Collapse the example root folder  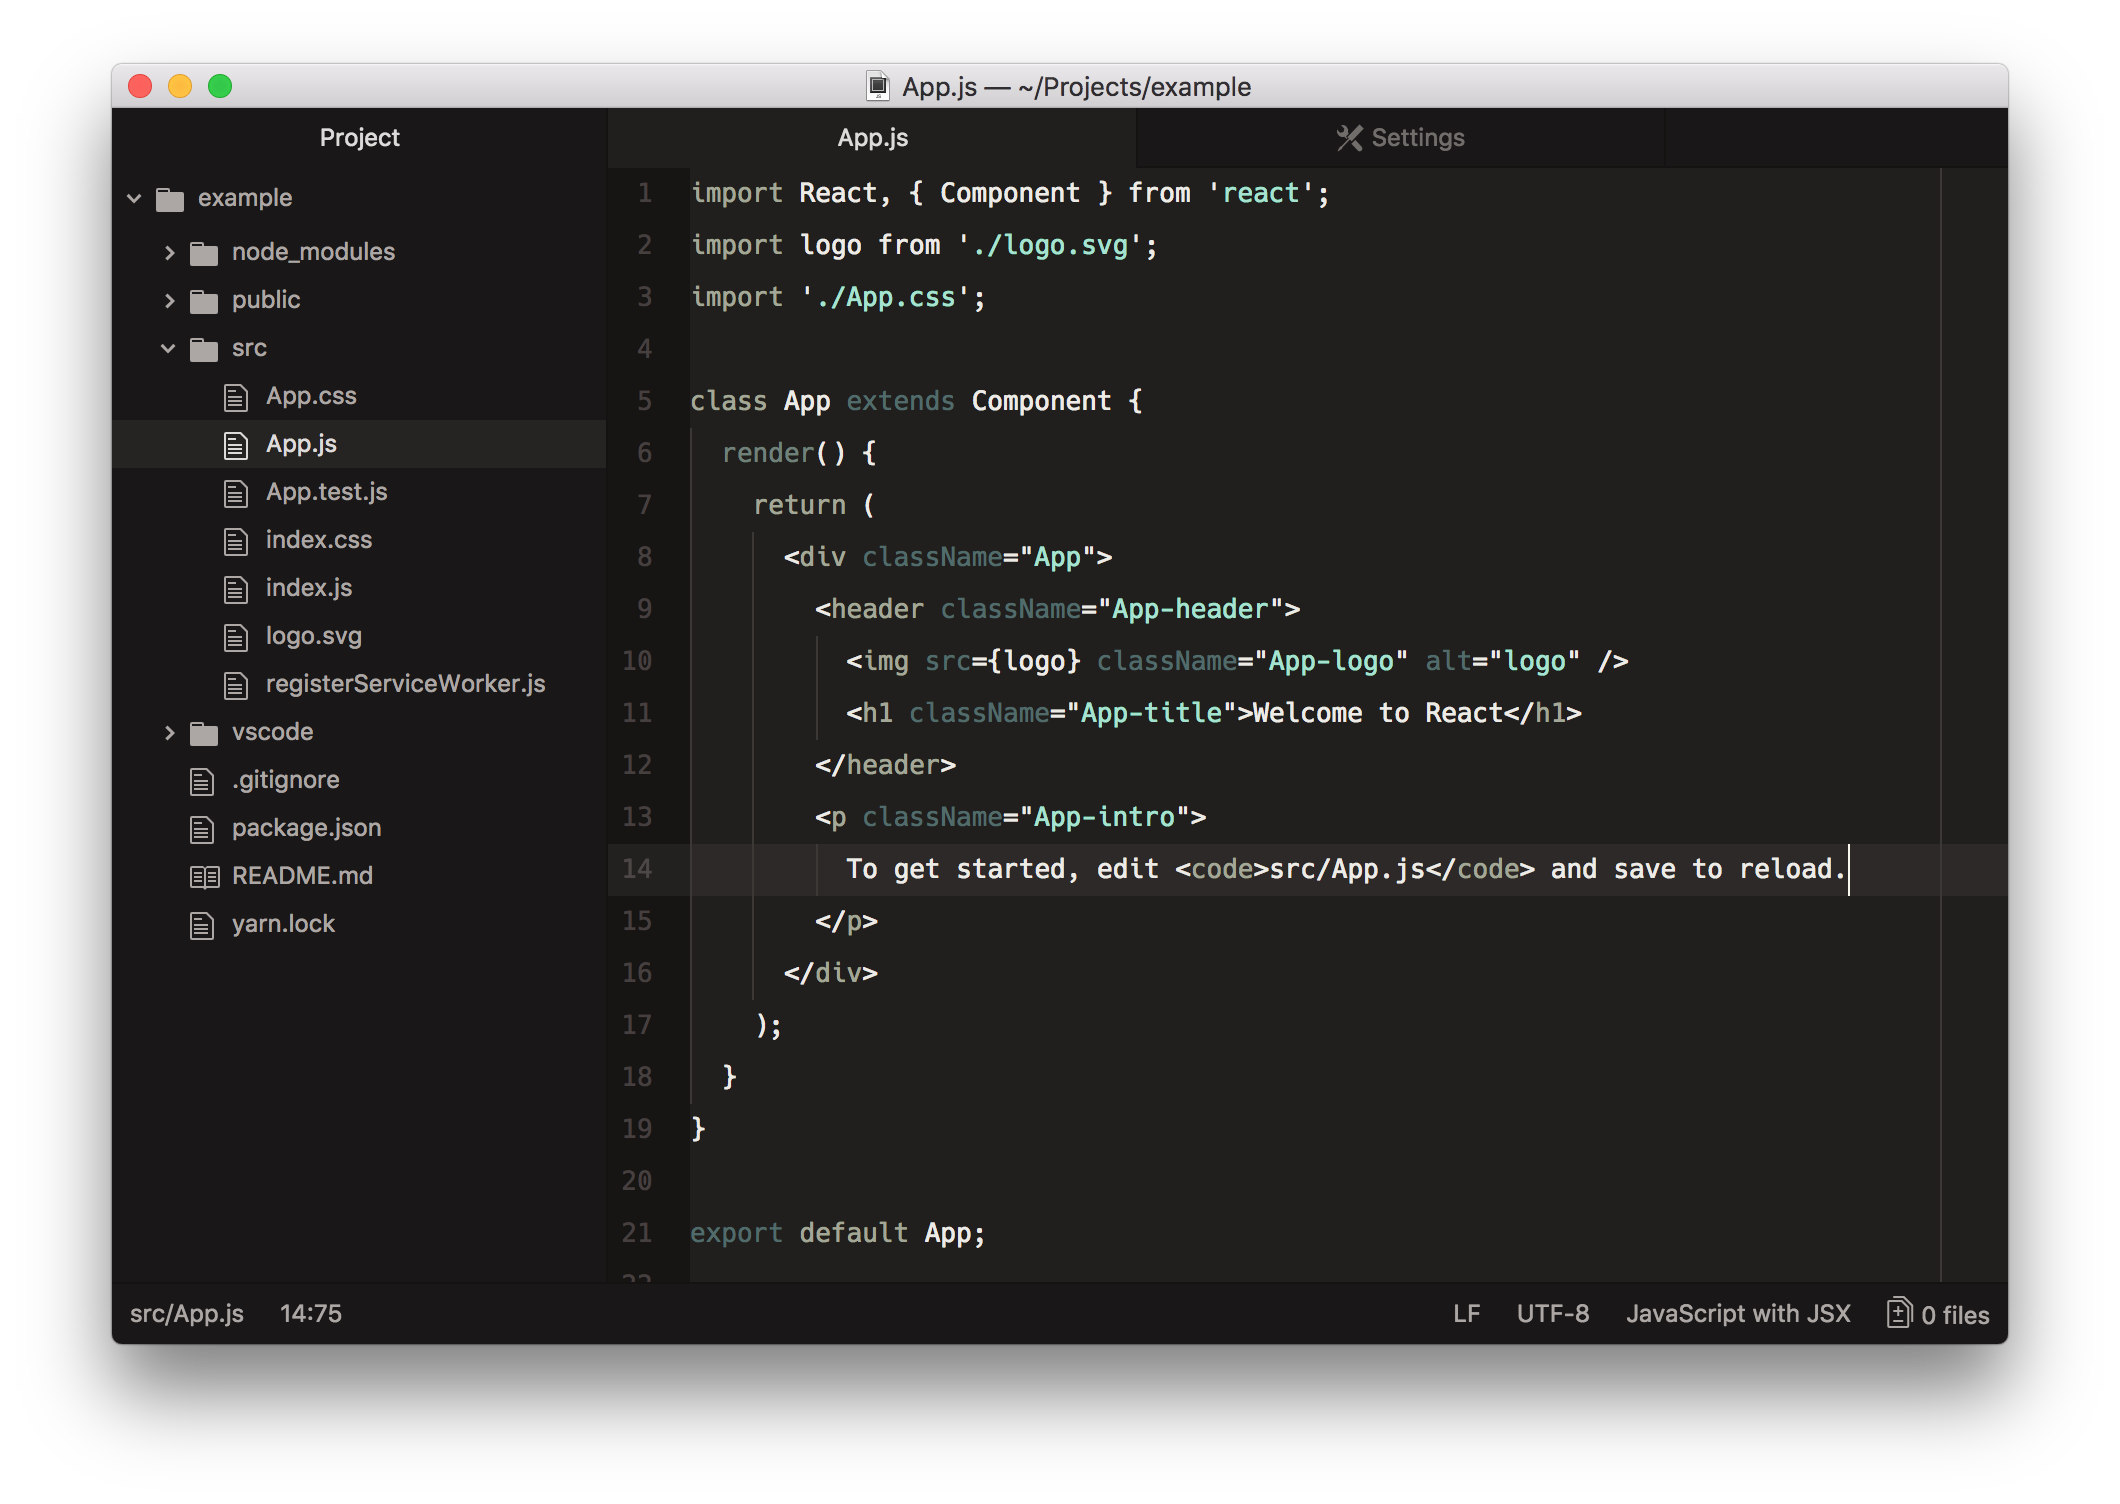coord(134,198)
